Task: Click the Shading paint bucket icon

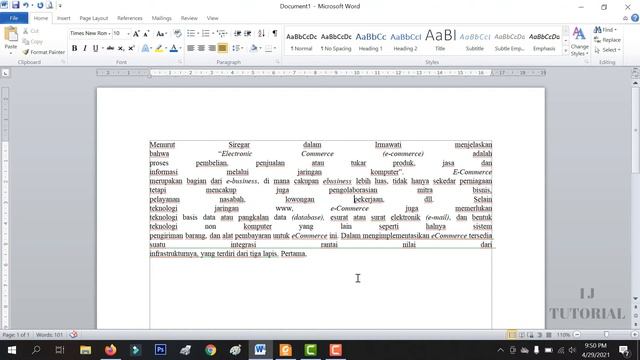Action: 253,48
